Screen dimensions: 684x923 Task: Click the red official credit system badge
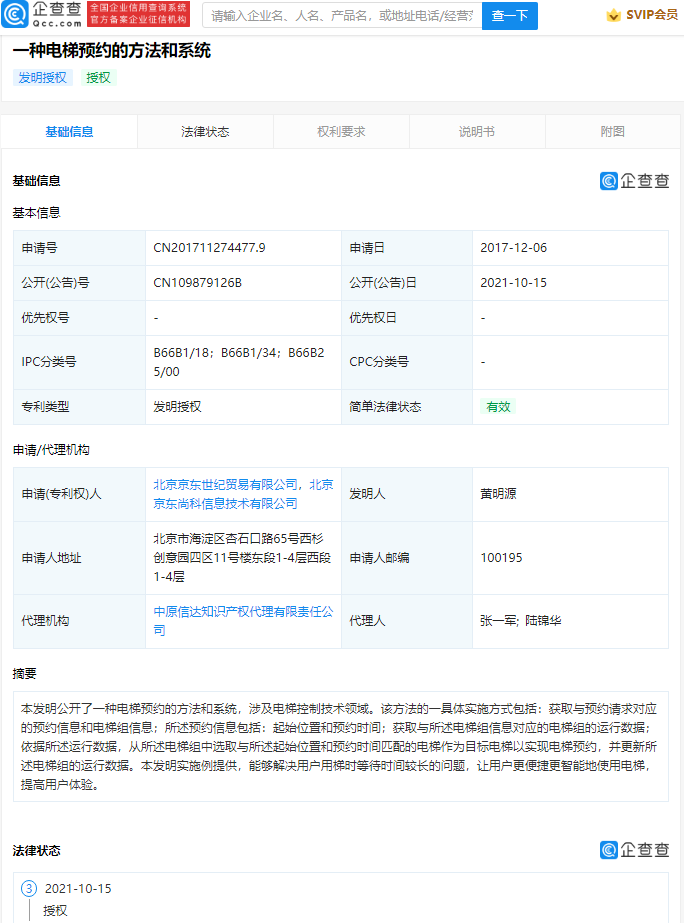[139, 14]
